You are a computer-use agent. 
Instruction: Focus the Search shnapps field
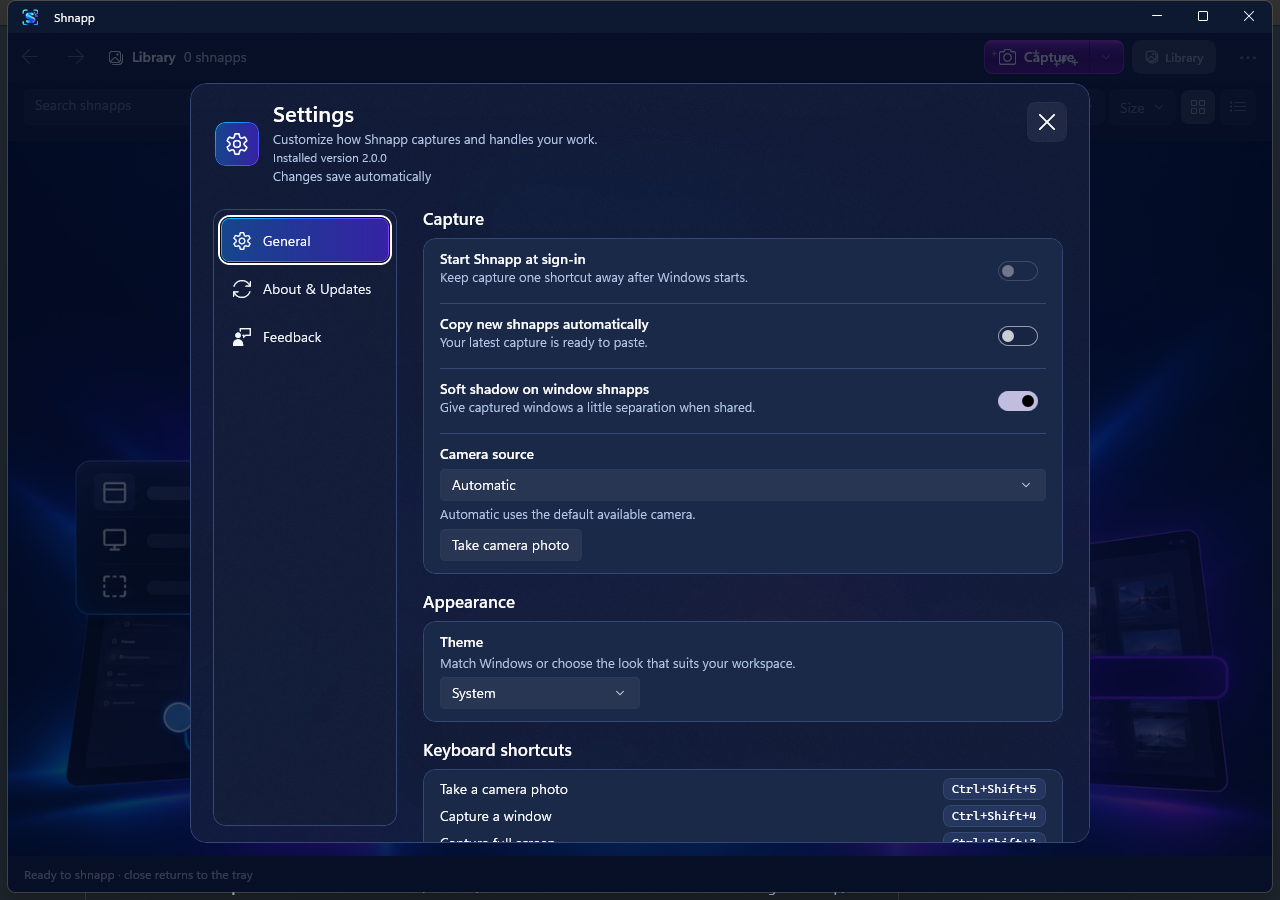tap(108, 106)
